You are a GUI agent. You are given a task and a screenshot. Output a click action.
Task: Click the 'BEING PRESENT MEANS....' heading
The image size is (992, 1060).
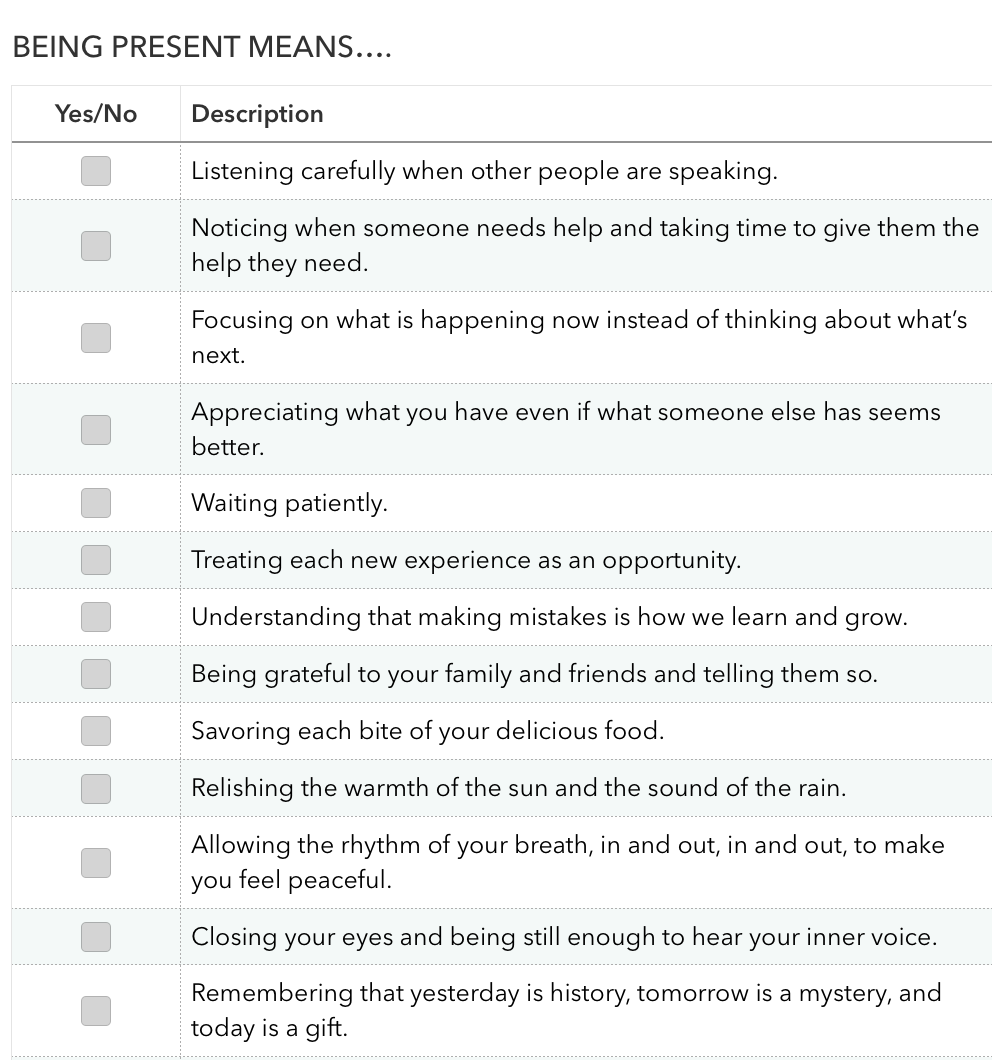click(202, 47)
